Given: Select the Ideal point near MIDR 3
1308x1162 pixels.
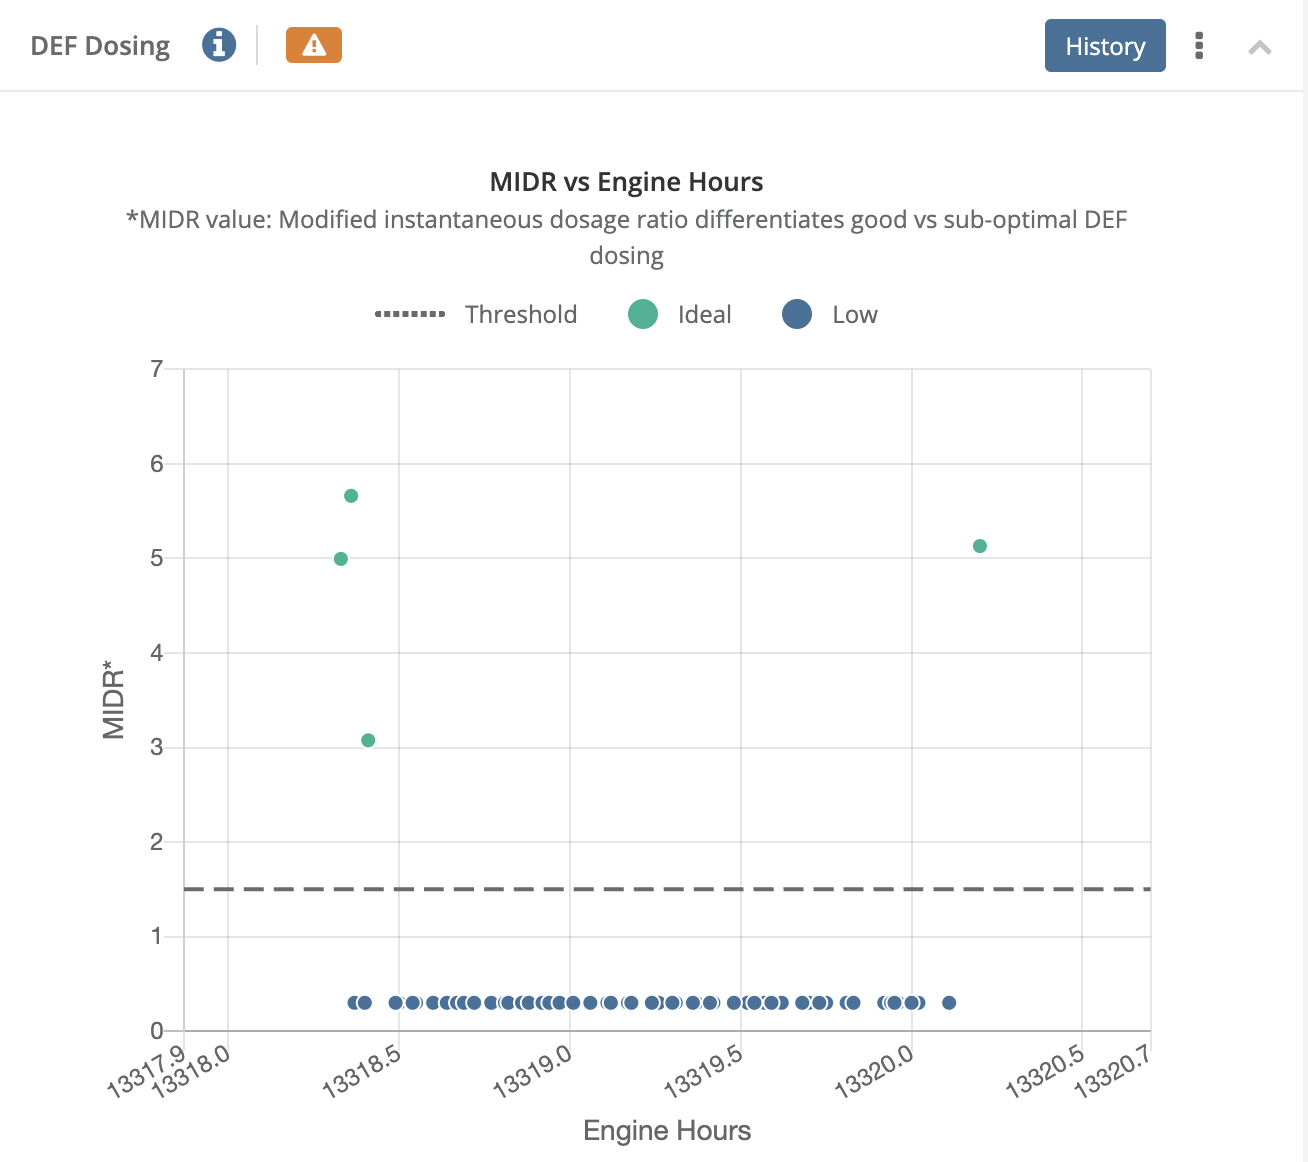Looking at the screenshot, I should (368, 740).
